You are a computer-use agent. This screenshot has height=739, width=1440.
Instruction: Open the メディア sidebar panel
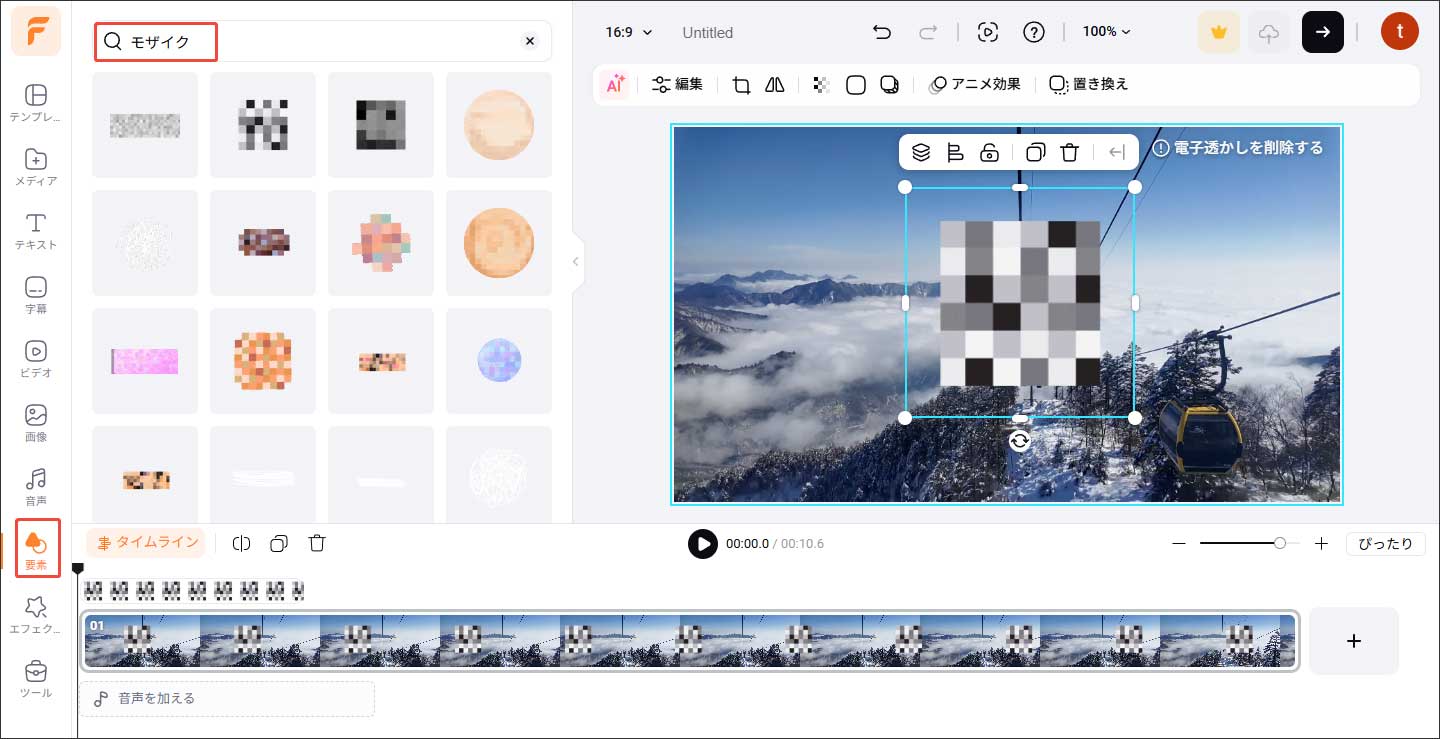pyautogui.click(x=35, y=168)
